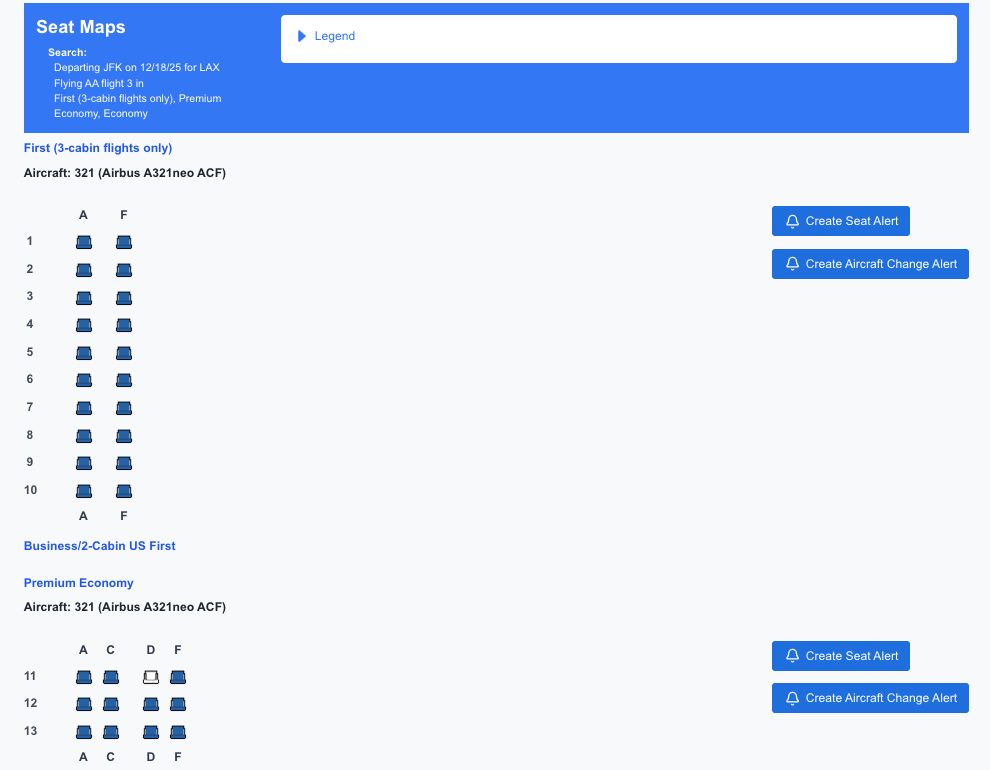990x770 pixels.
Task: Open the First (3-cabin flights only) link
Action: pyautogui.click(x=98, y=148)
